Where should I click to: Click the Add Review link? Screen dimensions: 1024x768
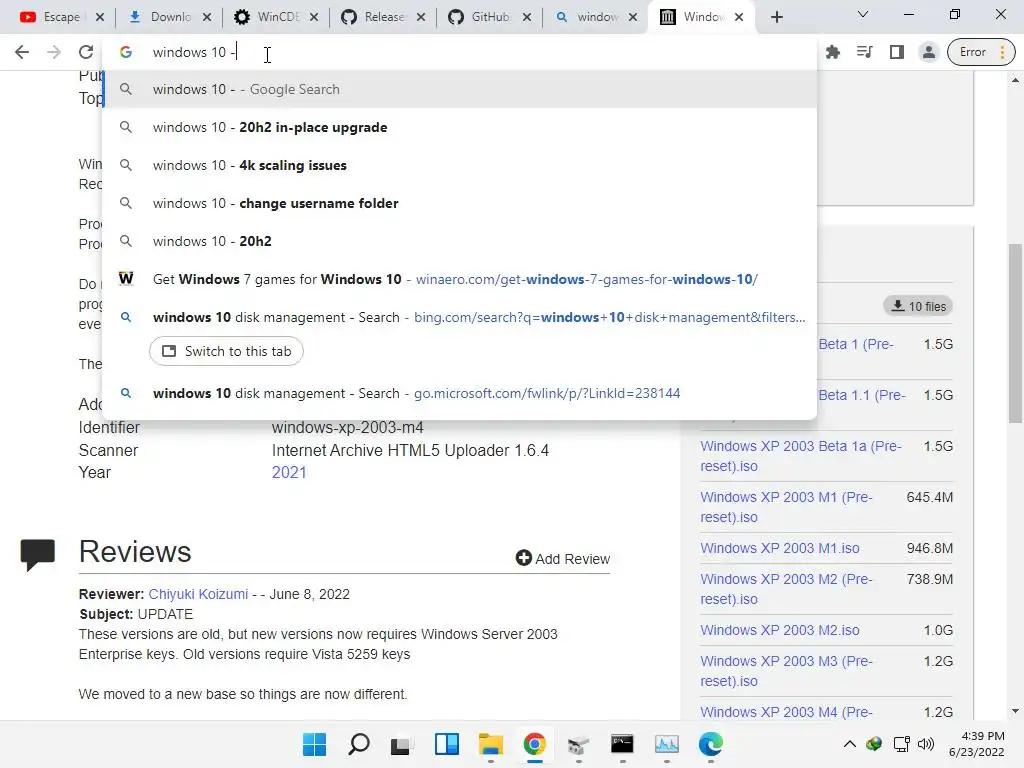point(563,558)
